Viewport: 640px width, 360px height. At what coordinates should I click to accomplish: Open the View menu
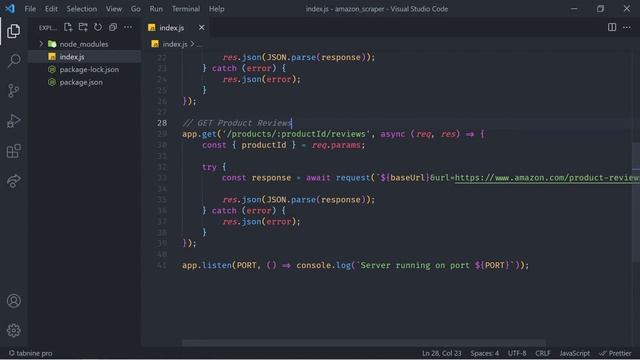114,9
